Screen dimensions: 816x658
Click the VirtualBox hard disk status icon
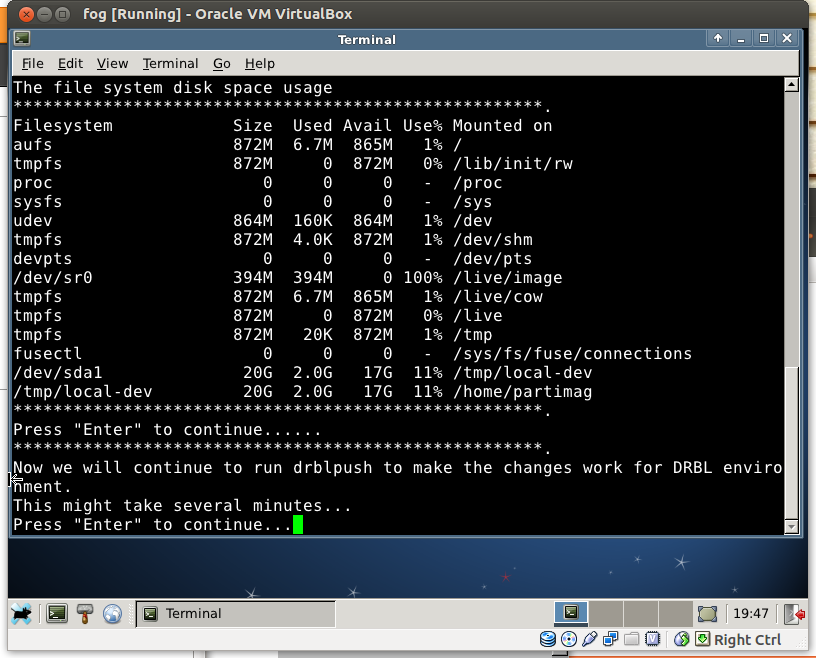[548, 639]
